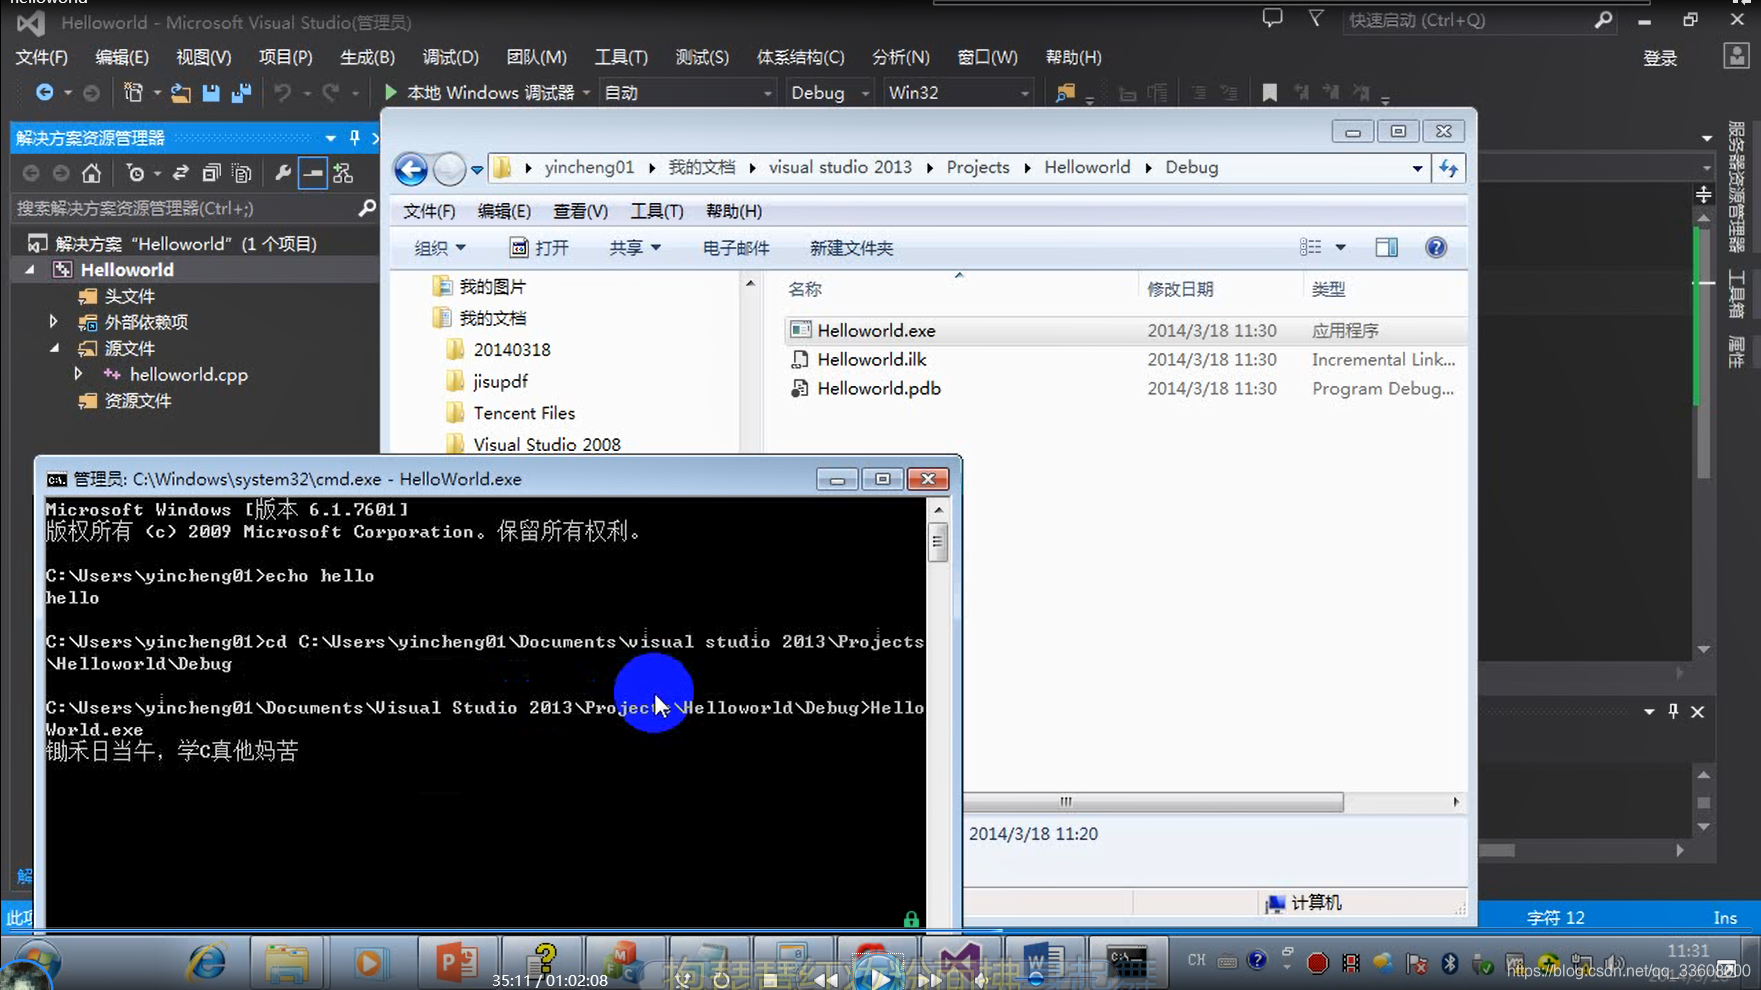Click 新建文件夹 in Explorer toolbar
Viewport: 1761px width, 990px height.
[851, 248]
